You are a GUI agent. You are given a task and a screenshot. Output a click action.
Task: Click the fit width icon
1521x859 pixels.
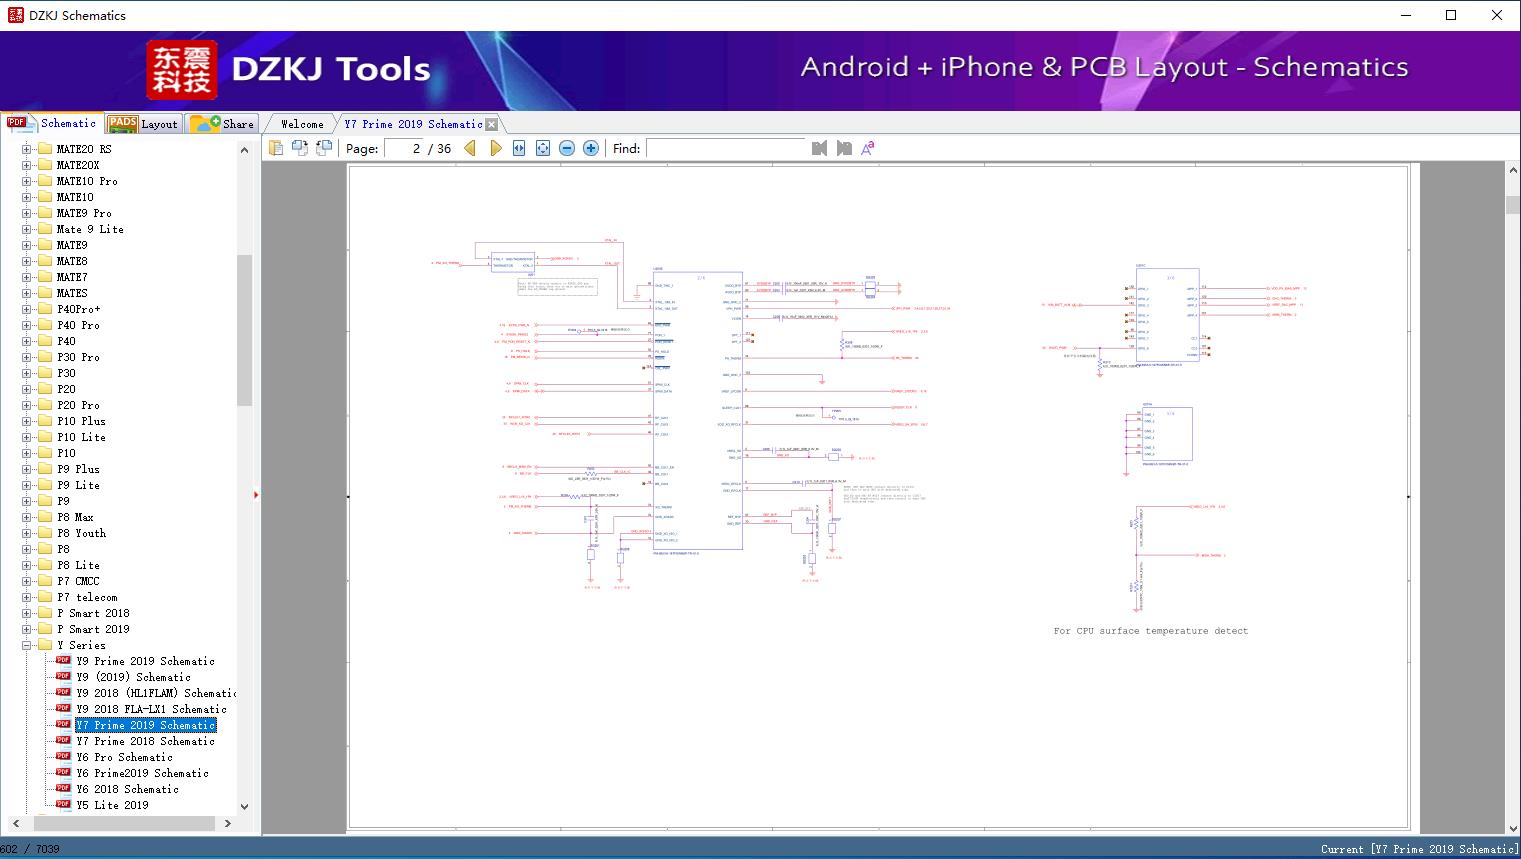tap(519, 148)
